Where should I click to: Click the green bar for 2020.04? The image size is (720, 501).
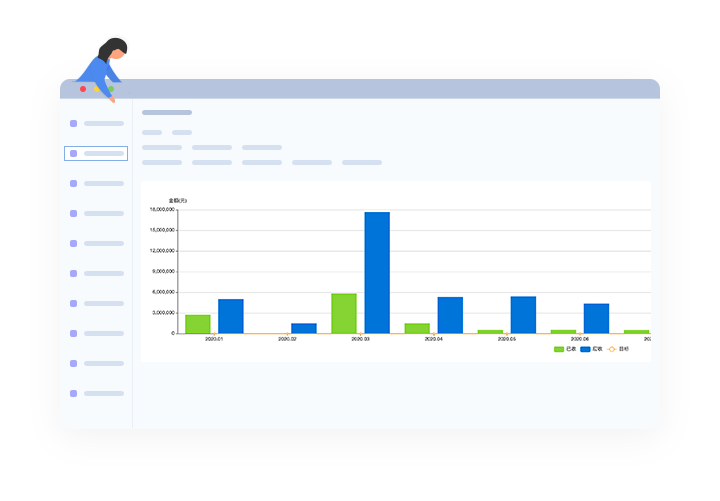(x=417, y=328)
